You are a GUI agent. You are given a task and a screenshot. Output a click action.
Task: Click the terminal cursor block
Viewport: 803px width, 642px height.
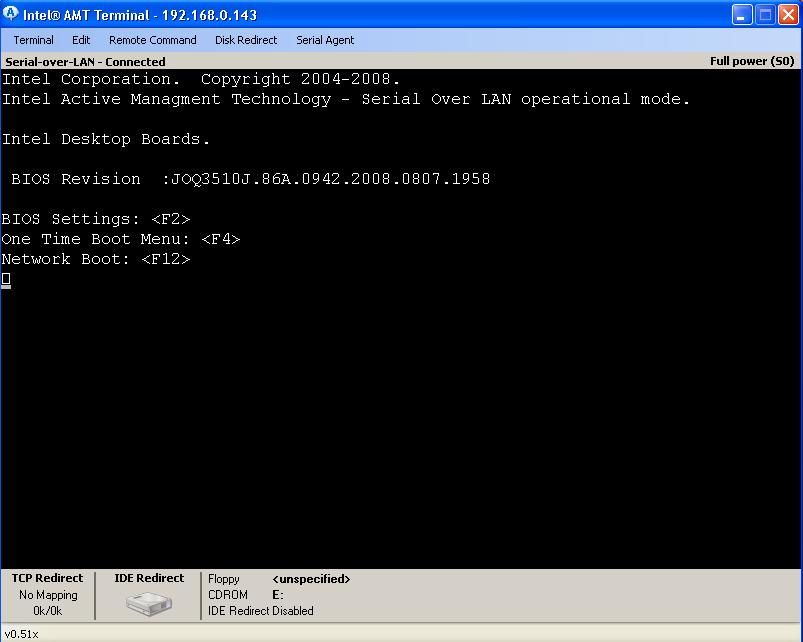point(6,280)
